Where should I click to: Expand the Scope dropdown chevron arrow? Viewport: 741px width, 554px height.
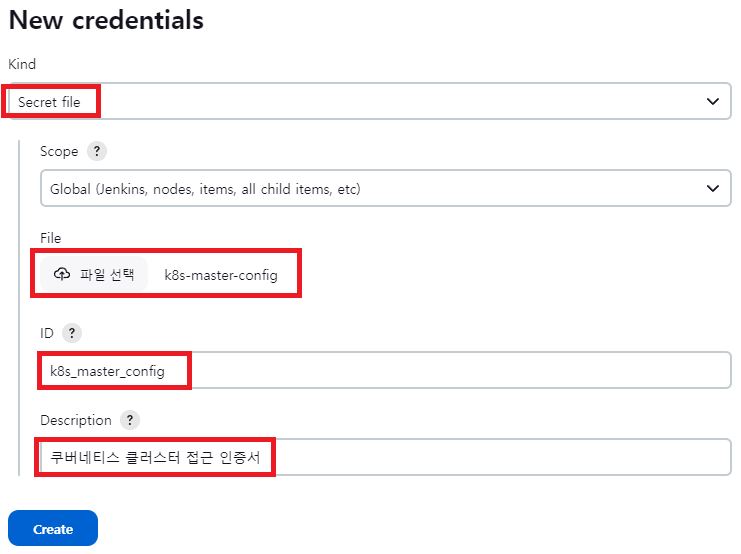coord(713,189)
